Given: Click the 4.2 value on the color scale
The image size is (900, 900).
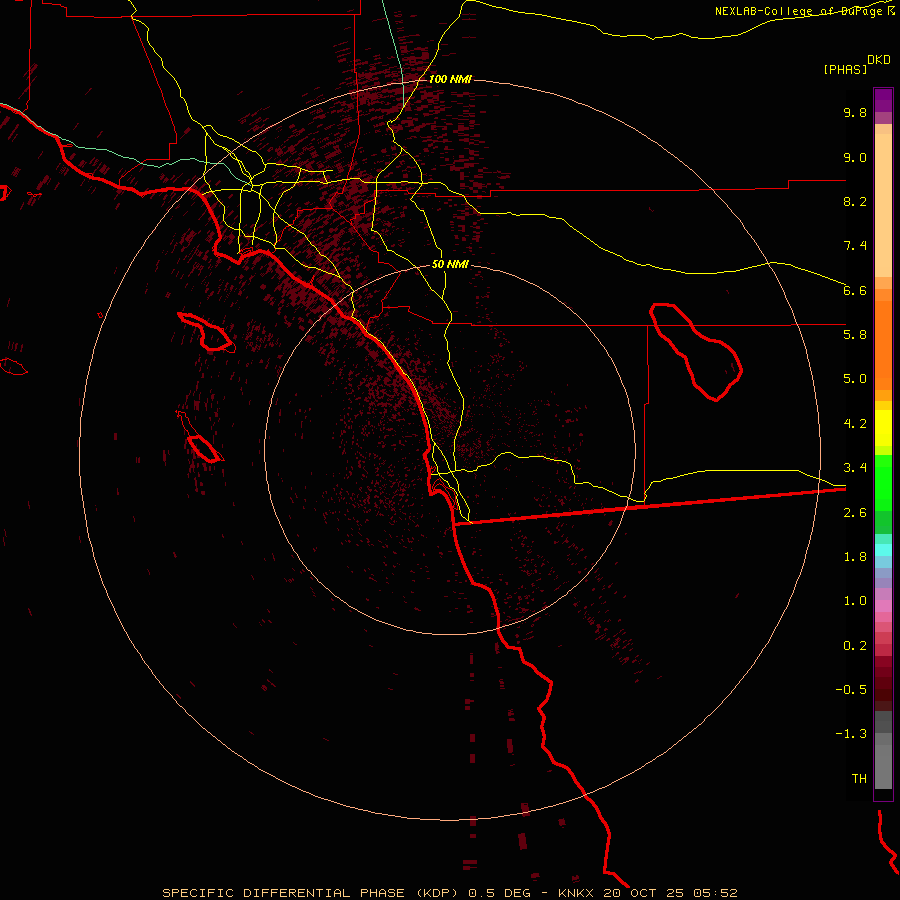Looking at the screenshot, I should point(855,424).
